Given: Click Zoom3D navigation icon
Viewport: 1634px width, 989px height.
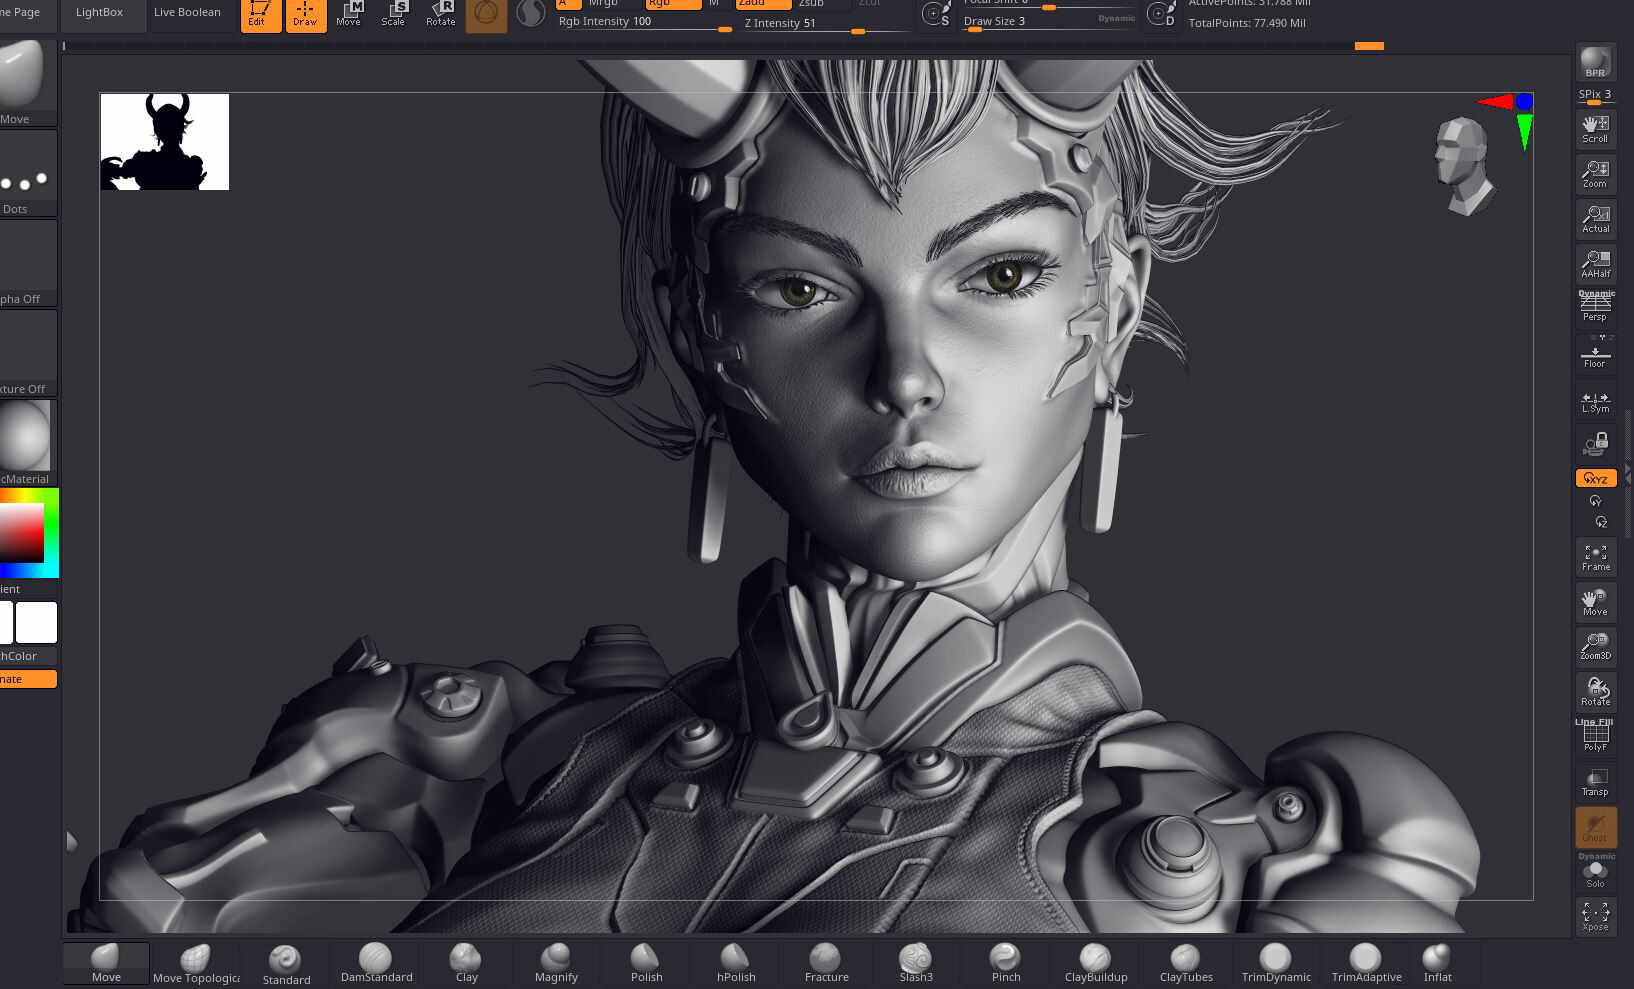Looking at the screenshot, I should [1595, 647].
